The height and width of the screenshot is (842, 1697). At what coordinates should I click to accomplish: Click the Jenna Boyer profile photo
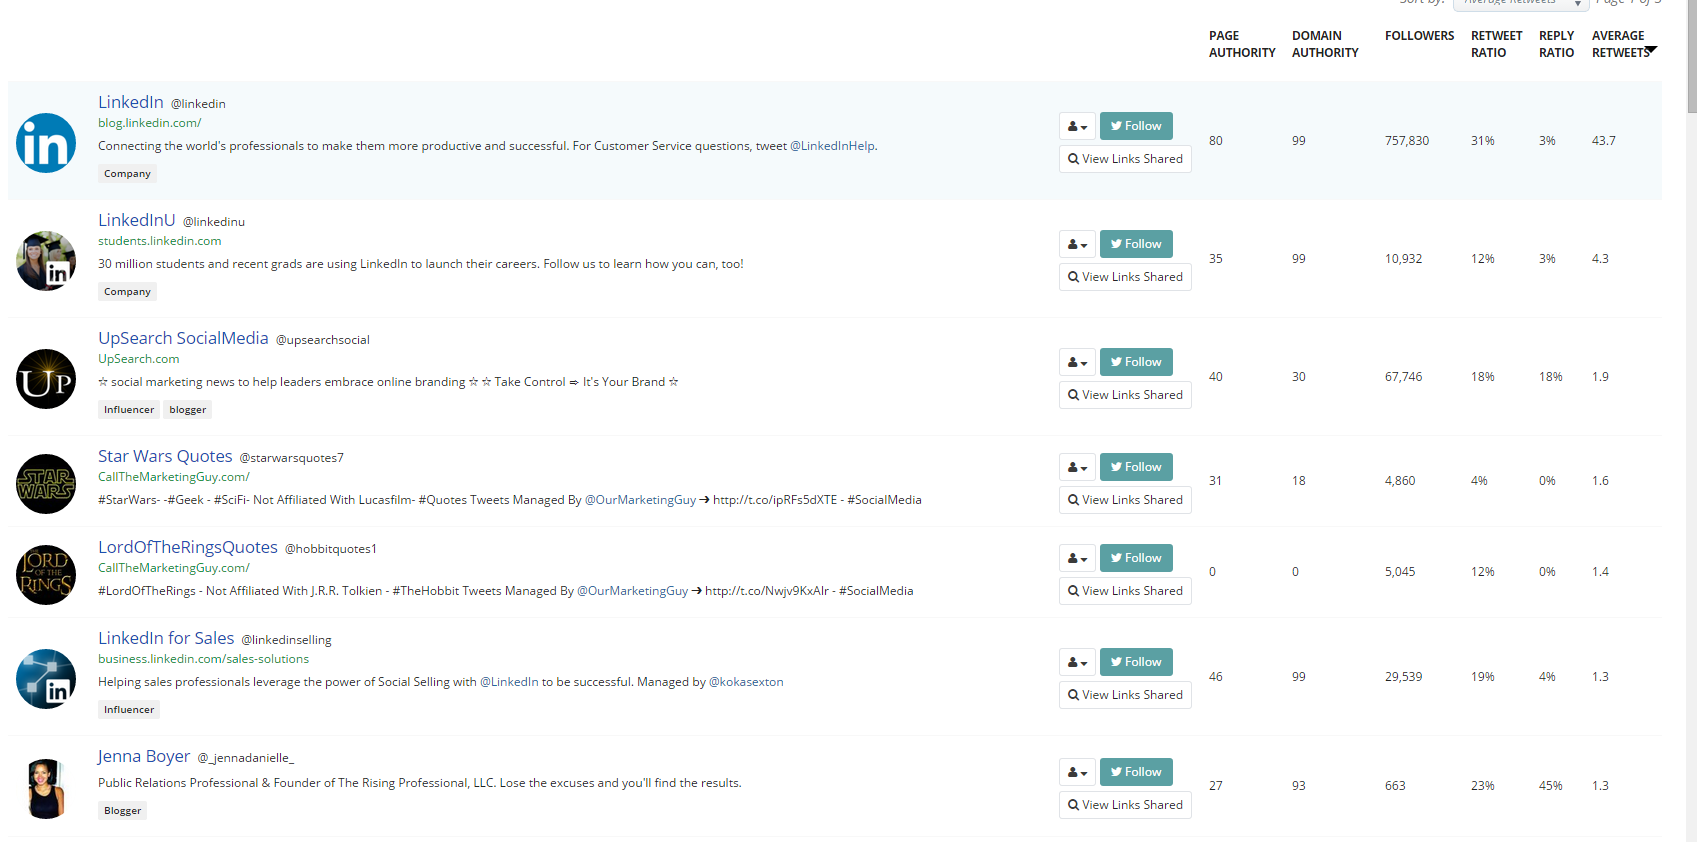coord(46,789)
